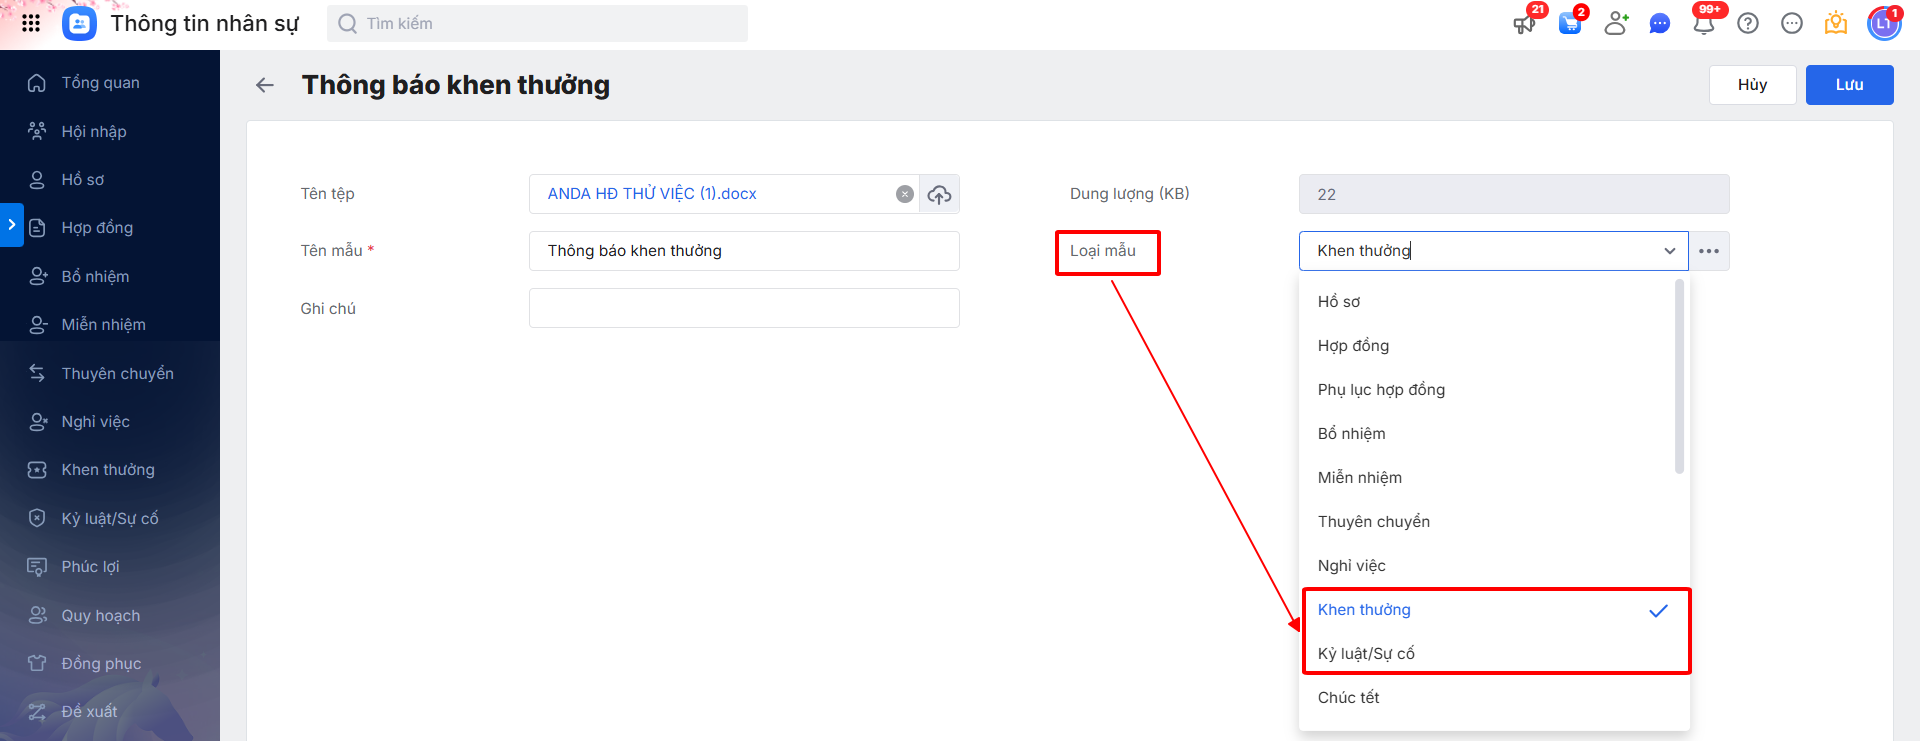Click the Lưu save button
Viewport: 1920px width, 741px height.
[1849, 85]
